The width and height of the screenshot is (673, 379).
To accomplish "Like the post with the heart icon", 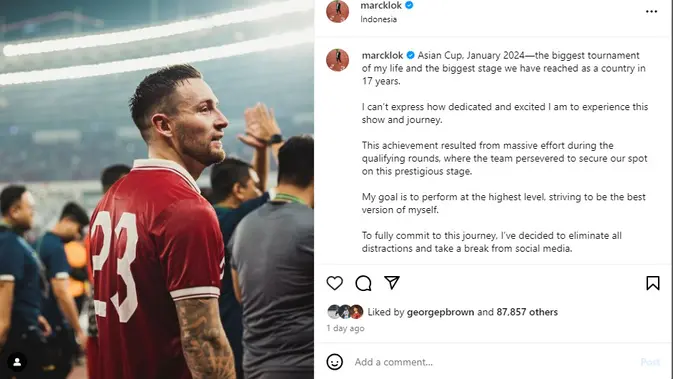I will [334, 283].
